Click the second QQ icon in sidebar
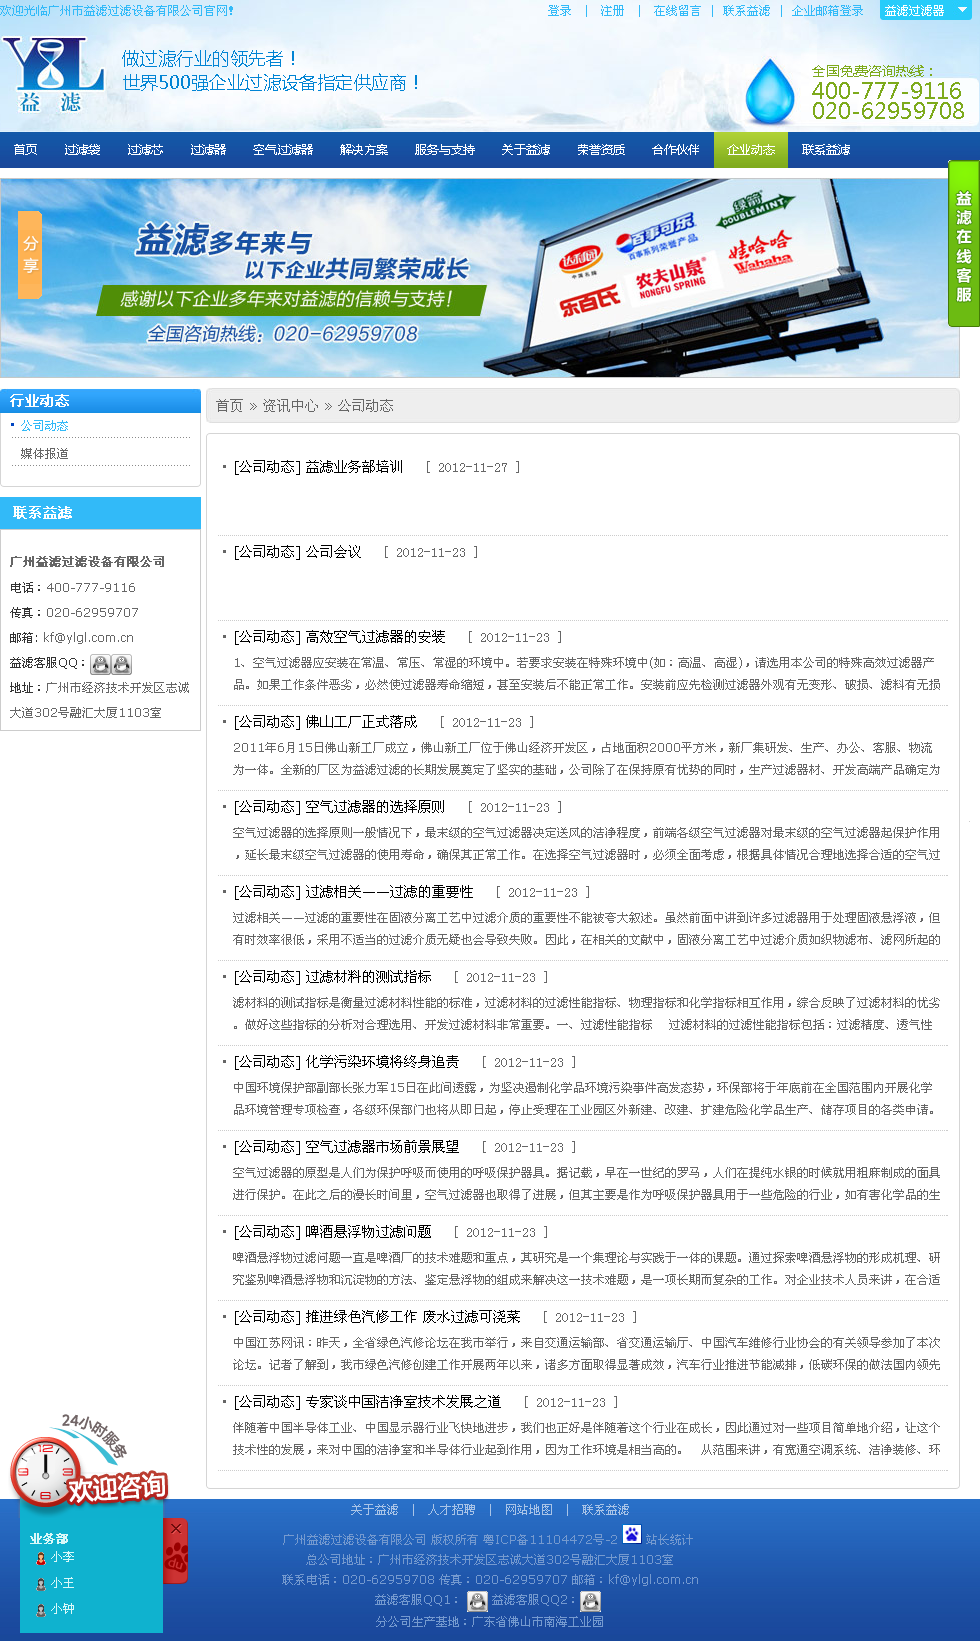980x1641 pixels. (121, 664)
